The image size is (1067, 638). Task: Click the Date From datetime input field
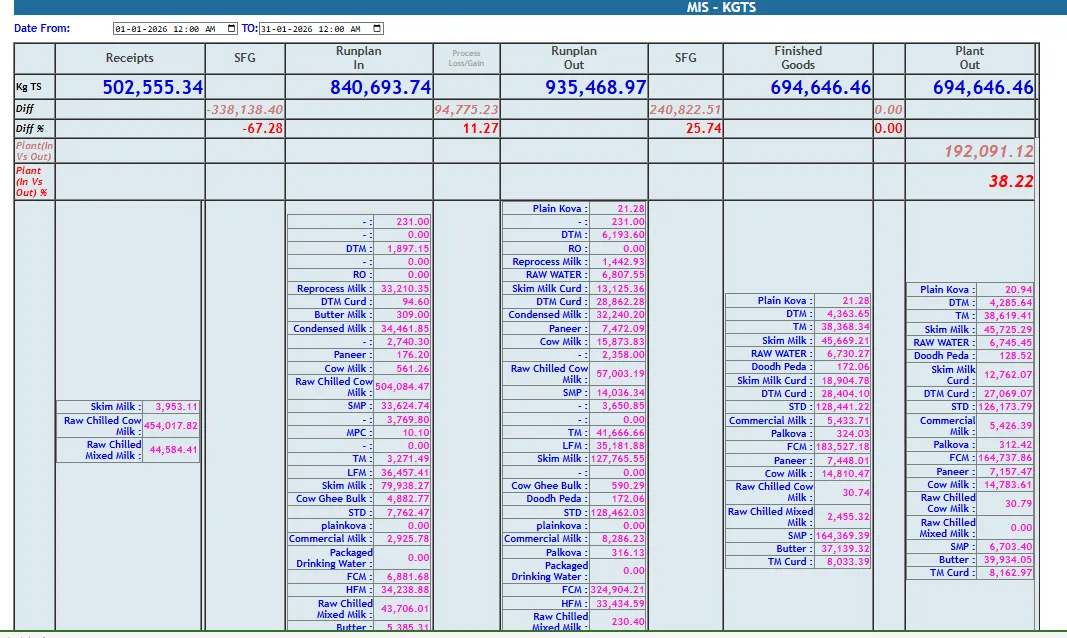coord(176,29)
